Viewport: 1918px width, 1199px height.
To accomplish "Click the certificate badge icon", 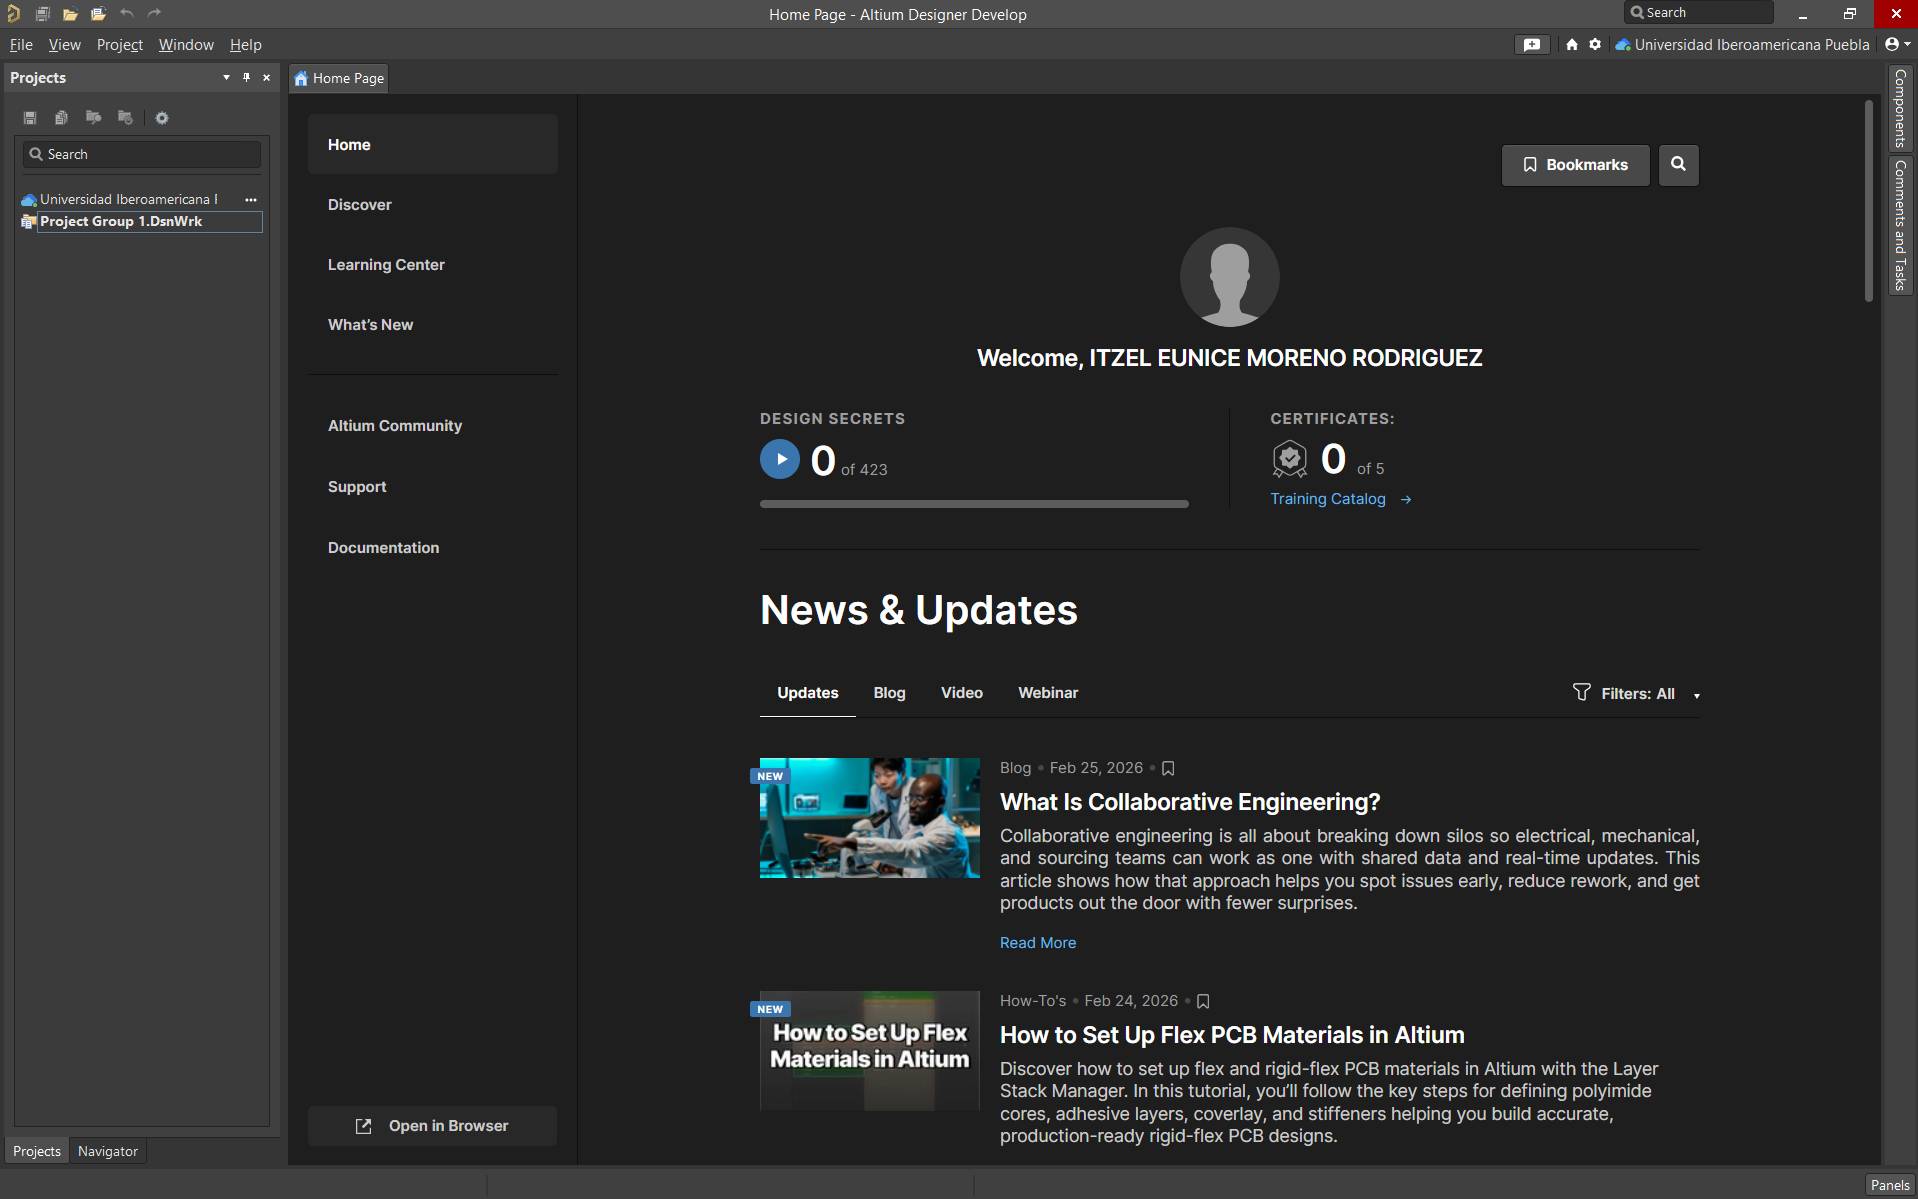I will click(1290, 460).
